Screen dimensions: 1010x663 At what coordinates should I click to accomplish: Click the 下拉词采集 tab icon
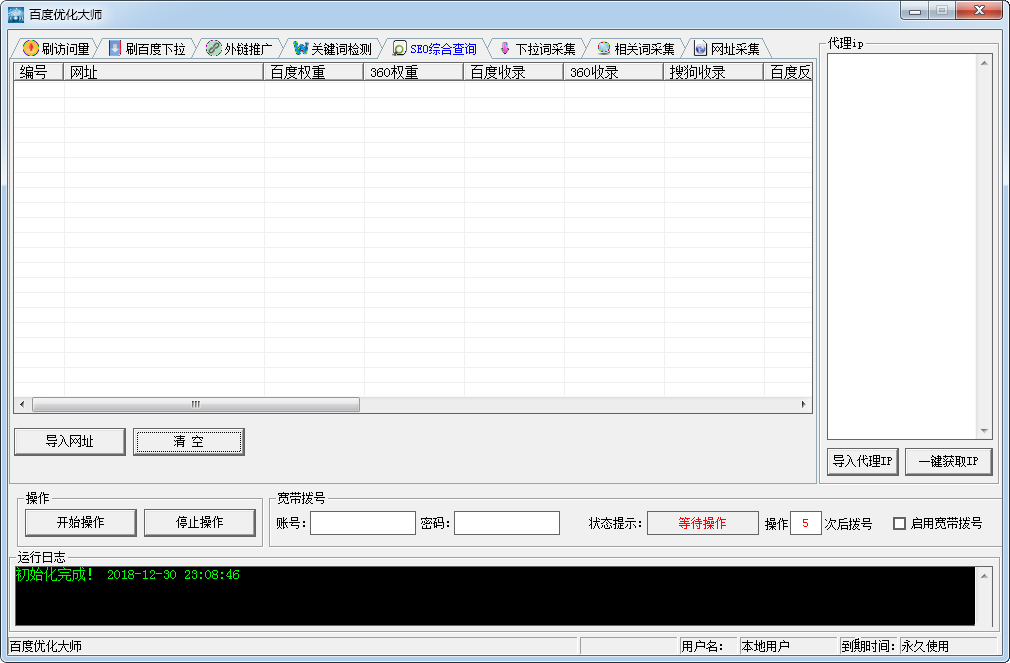pyautogui.click(x=505, y=48)
